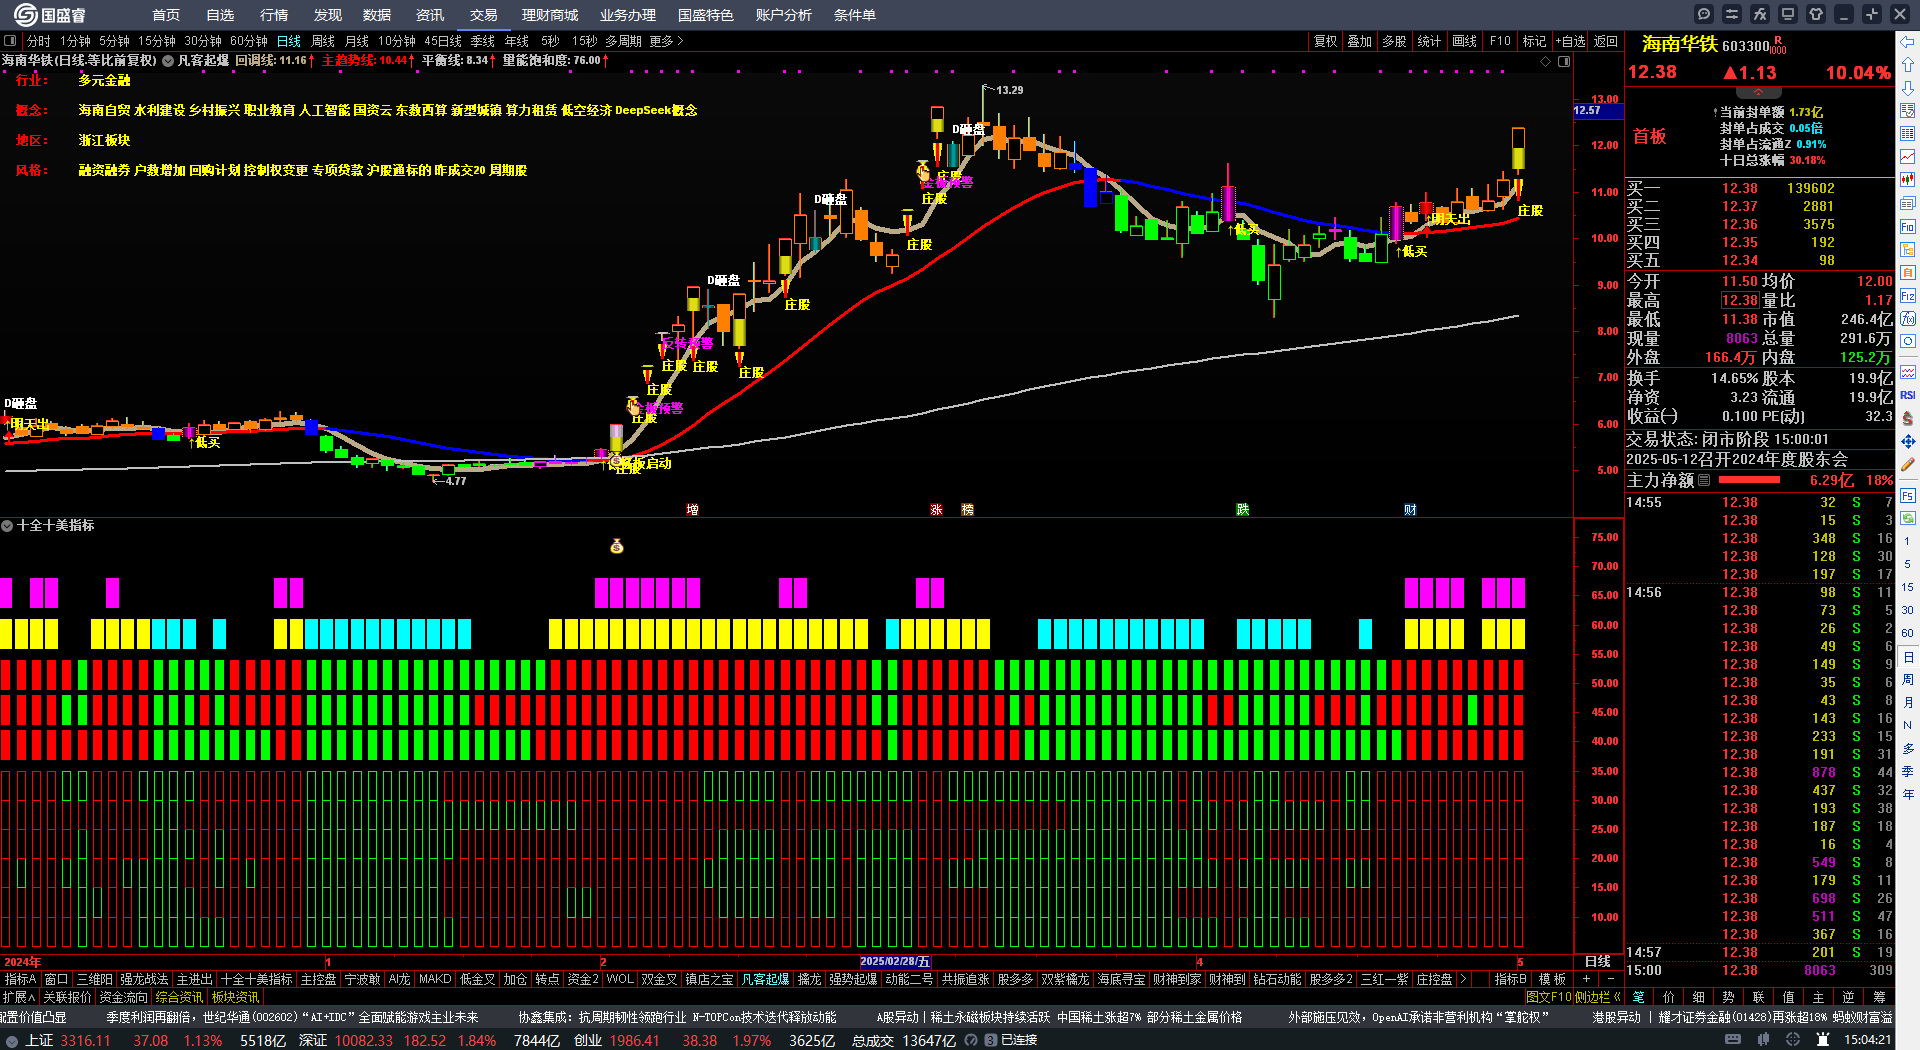The width and height of the screenshot is (1920, 1050).
Task: Select the 凡客起爆 indicator tab
Action: [766, 979]
